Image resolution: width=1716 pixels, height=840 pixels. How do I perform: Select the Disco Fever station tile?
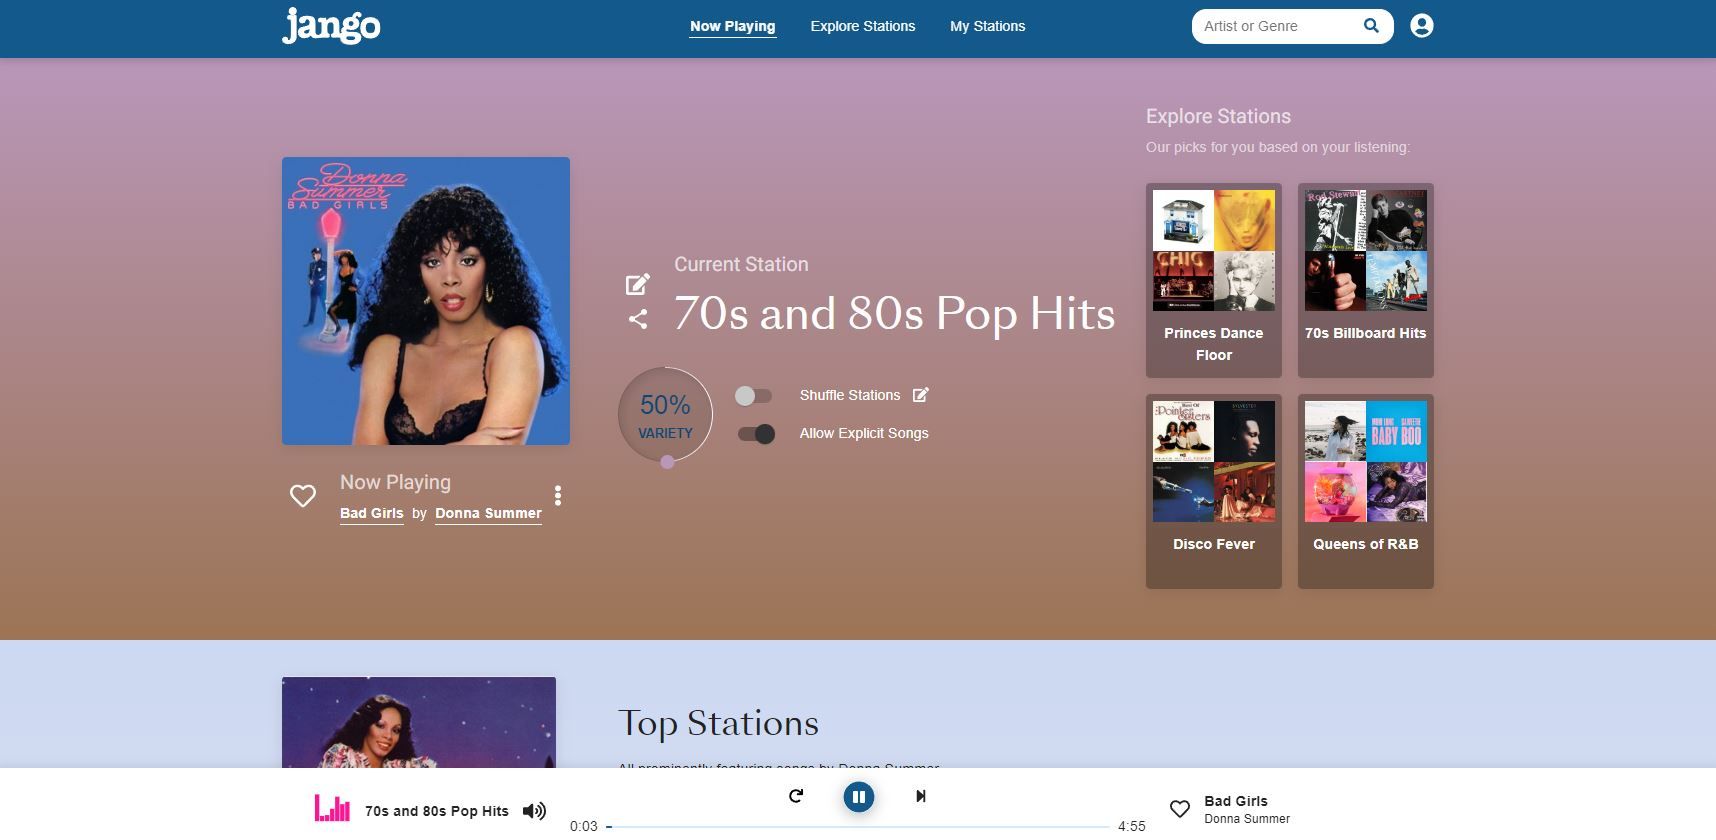click(x=1213, y=490)
